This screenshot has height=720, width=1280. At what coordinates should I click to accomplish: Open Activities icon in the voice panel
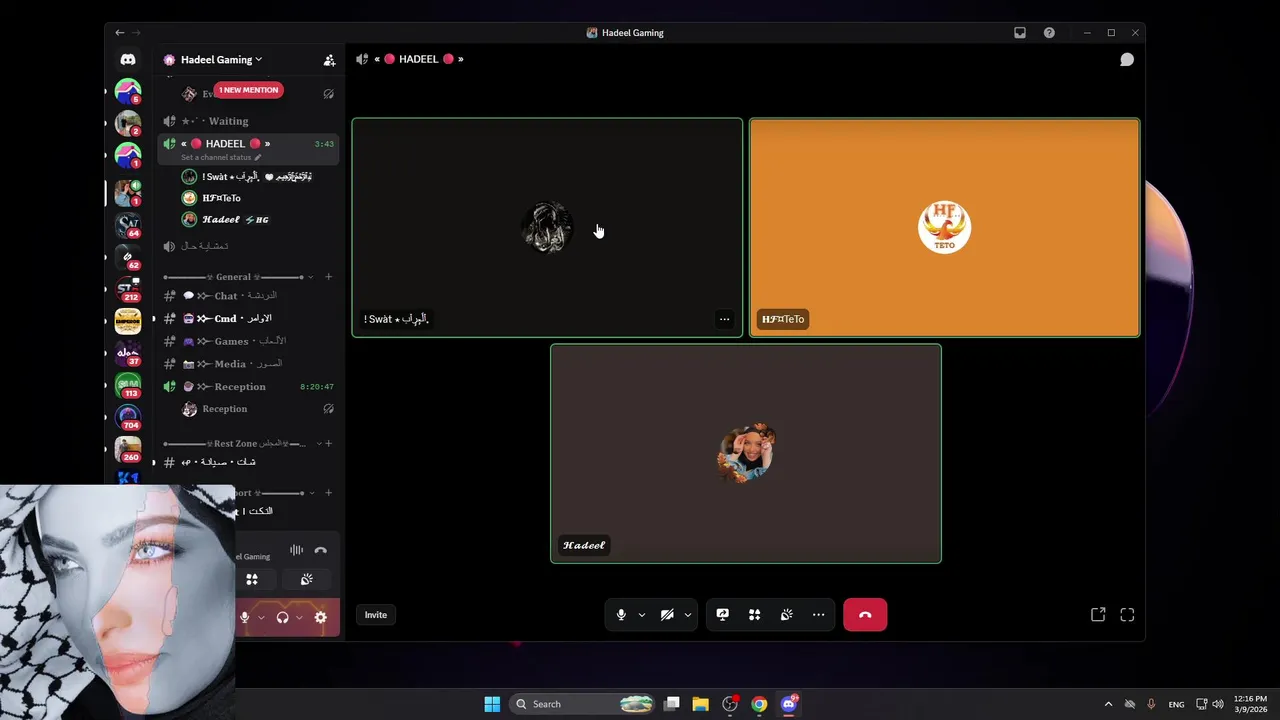point(252,579)
